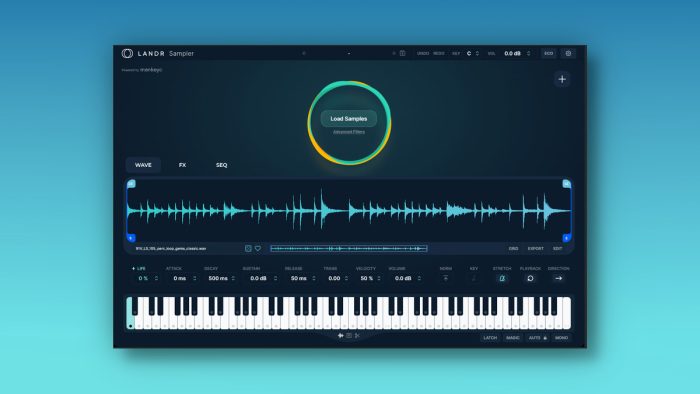The height and width of the screenshot is (394, 700).
Task: Click the preset name field in header
Action: 349,54
